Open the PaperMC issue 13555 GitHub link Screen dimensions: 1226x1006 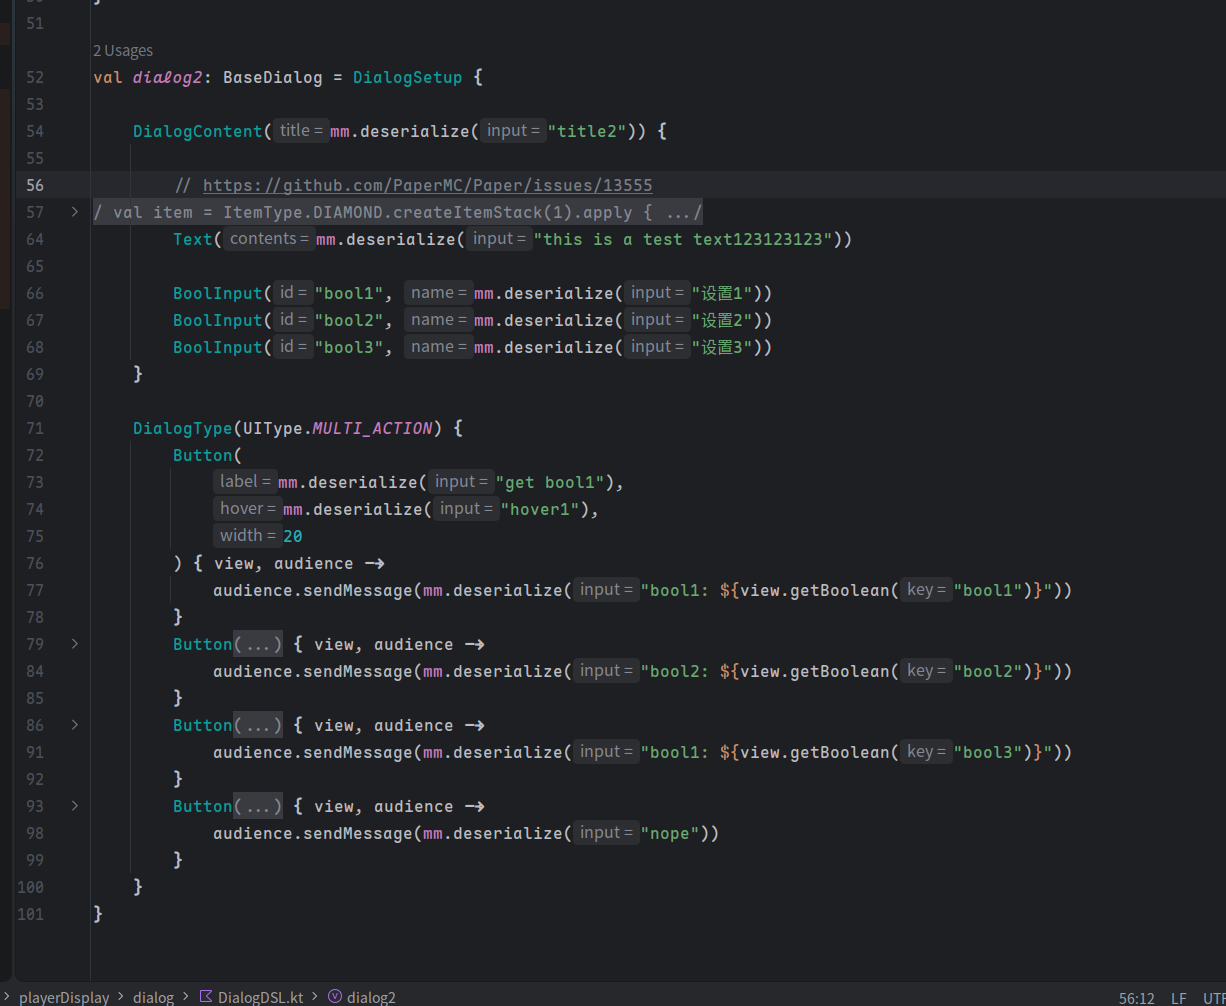tap(428, 185)
